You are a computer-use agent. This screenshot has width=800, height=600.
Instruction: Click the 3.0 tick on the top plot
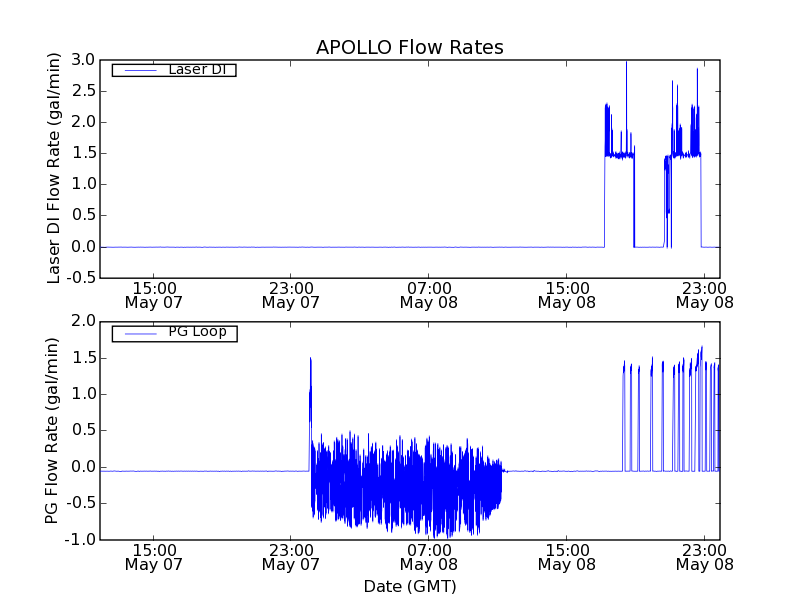(x=83, y=60)
